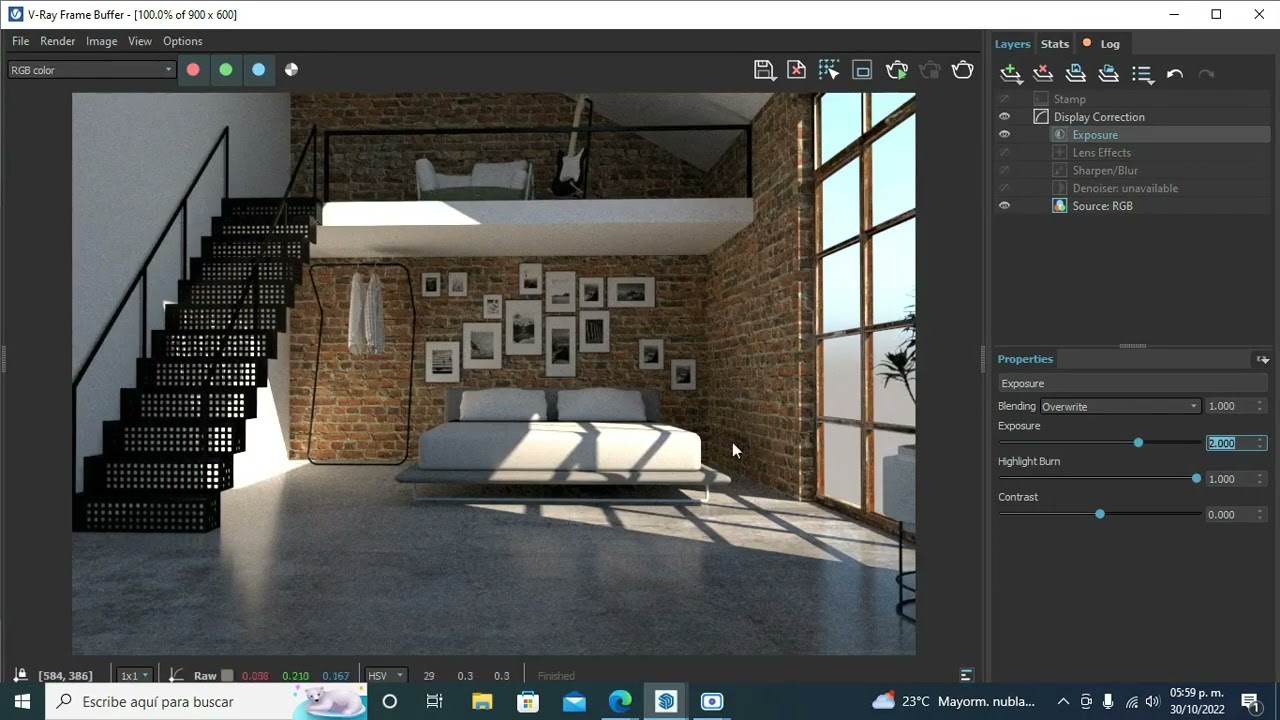This screenshot has width=1280, height=720.
Task: Click the Source: RGB layer color icon
Action: [1060, 206]
